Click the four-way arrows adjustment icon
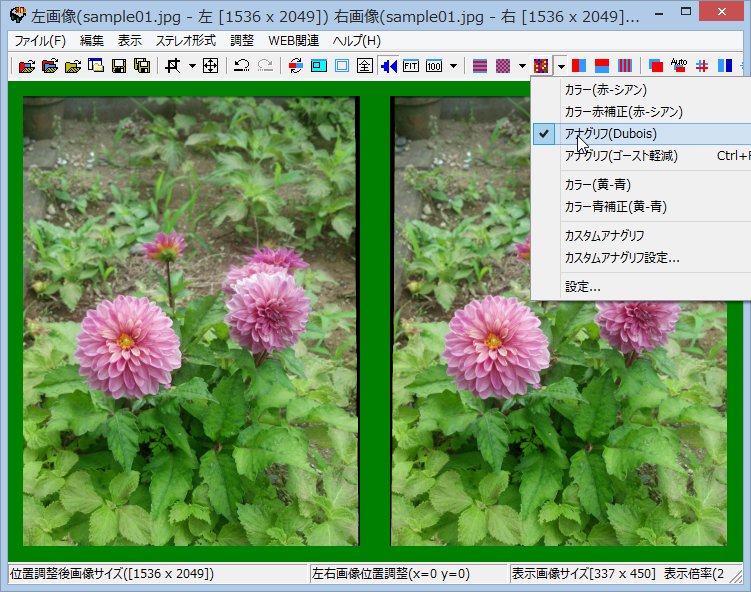This screenshot has width=751, height=592. click(x=210, y=66)
